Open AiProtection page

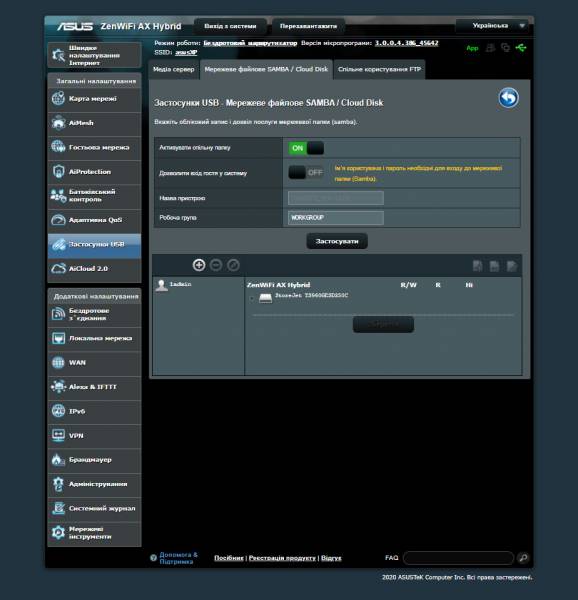tap(94, 172)
